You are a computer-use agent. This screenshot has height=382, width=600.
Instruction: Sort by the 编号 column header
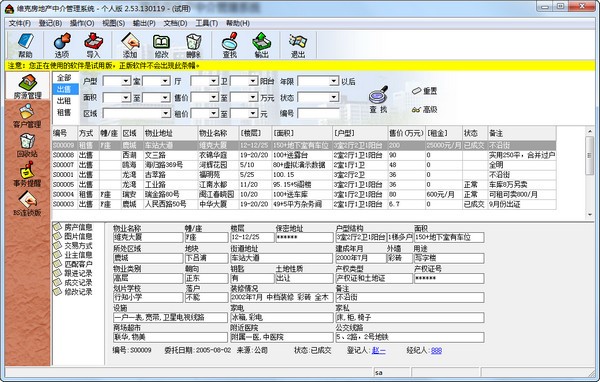coord(65,133)
